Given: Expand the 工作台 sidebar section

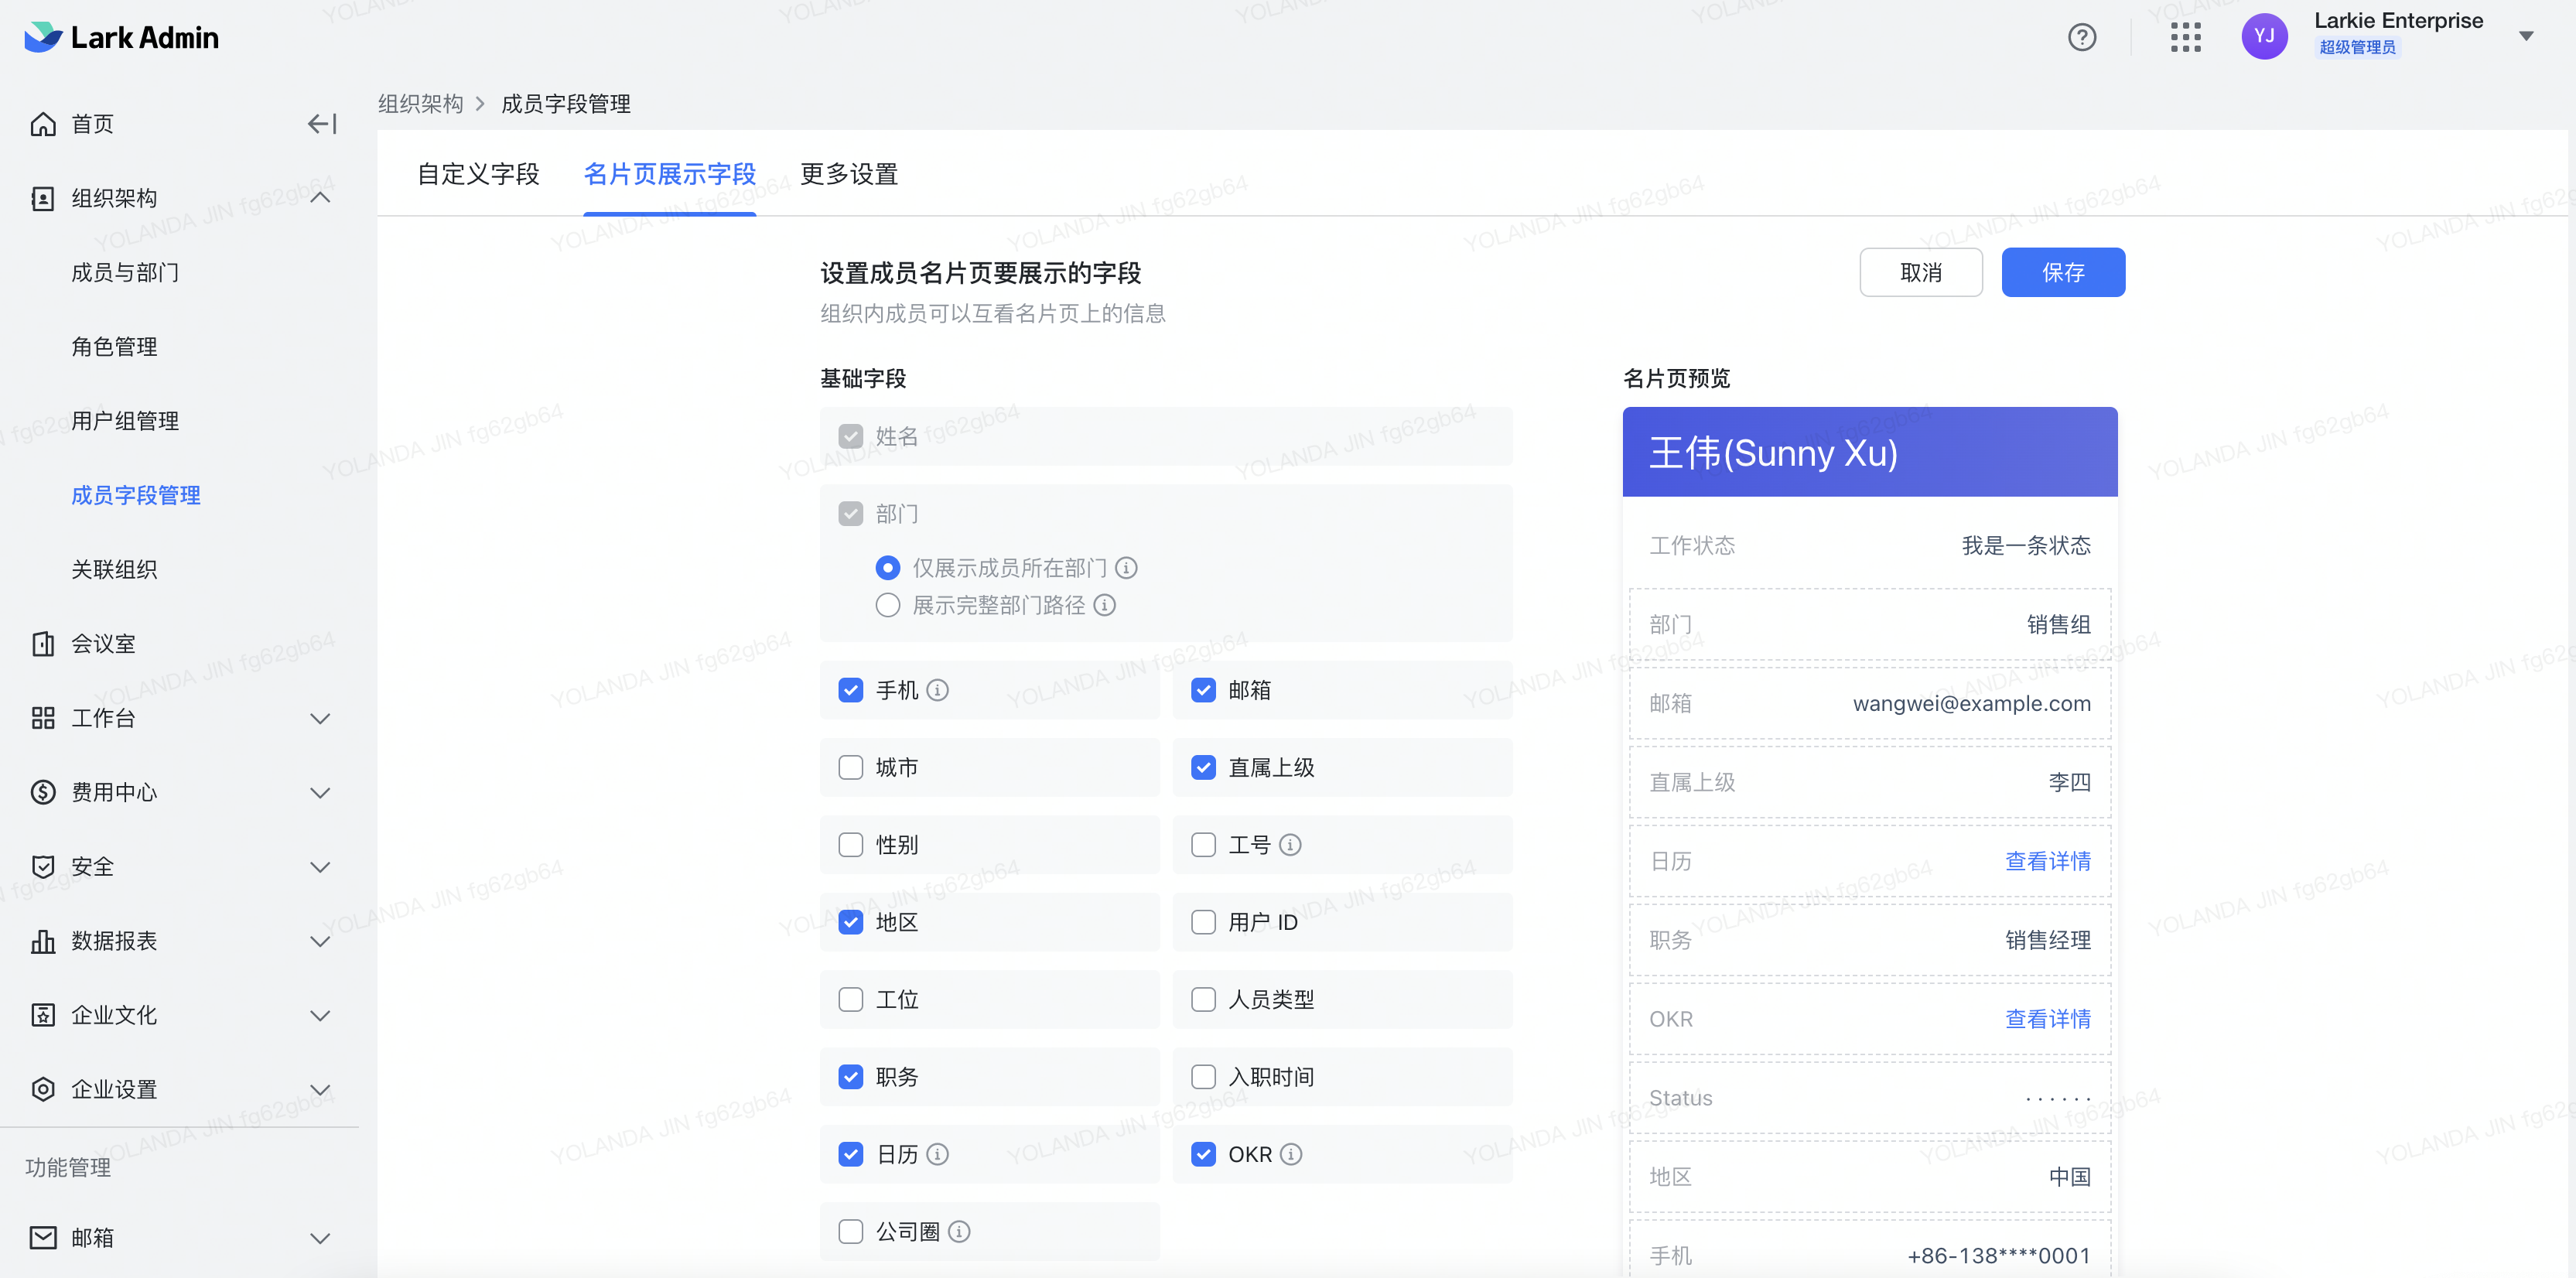Looking at the screenshot, I should tap(319, 717).
